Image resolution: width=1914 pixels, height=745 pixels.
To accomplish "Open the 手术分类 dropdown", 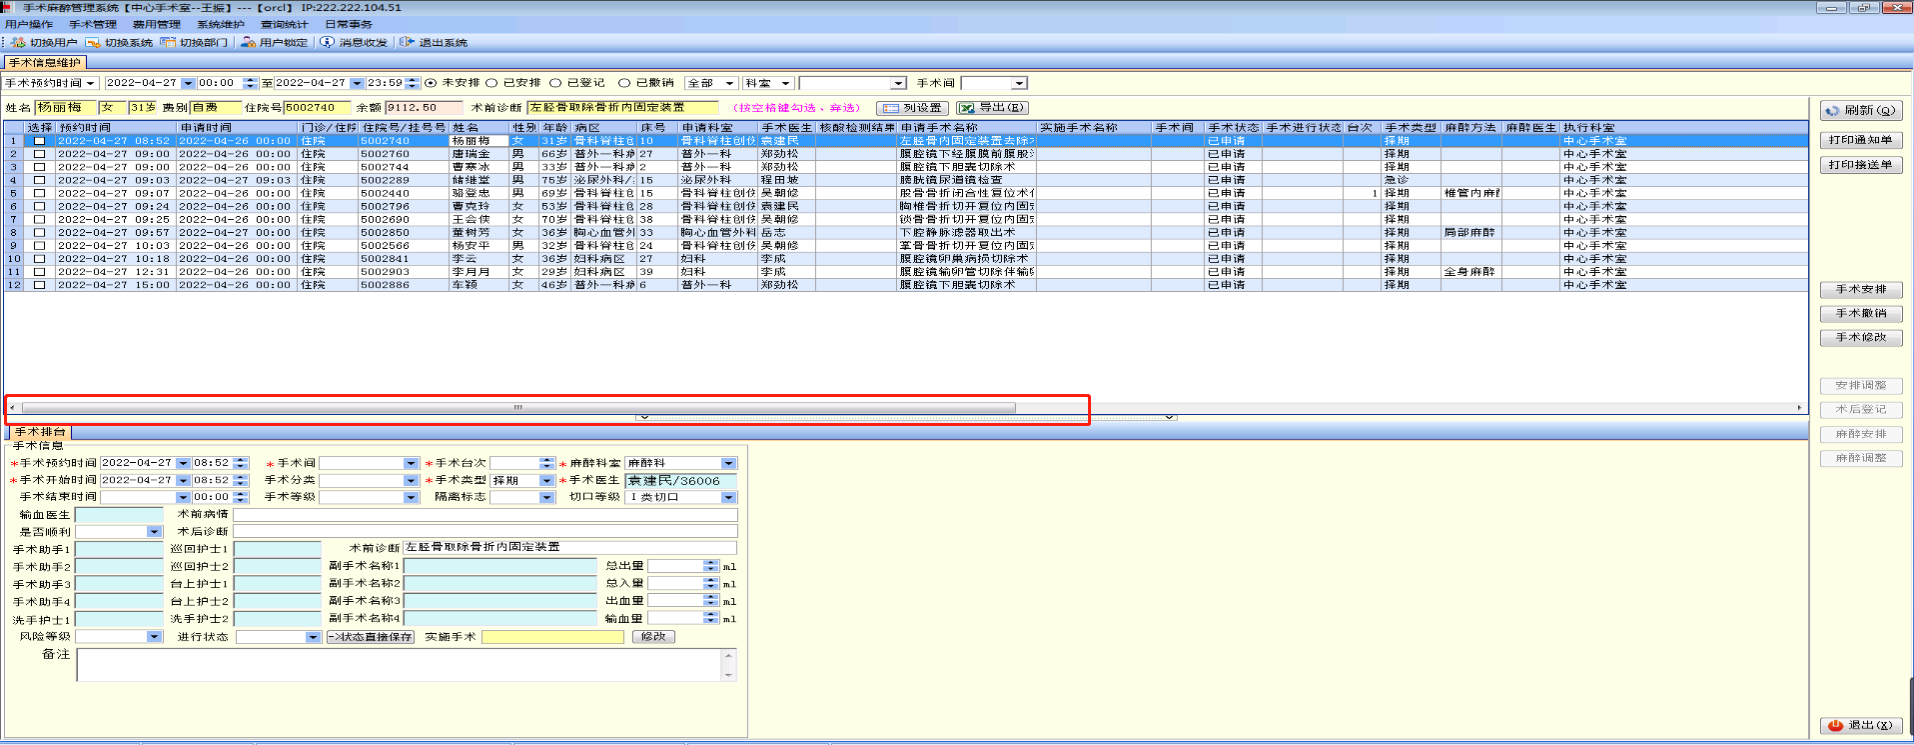I will [411, 480].
